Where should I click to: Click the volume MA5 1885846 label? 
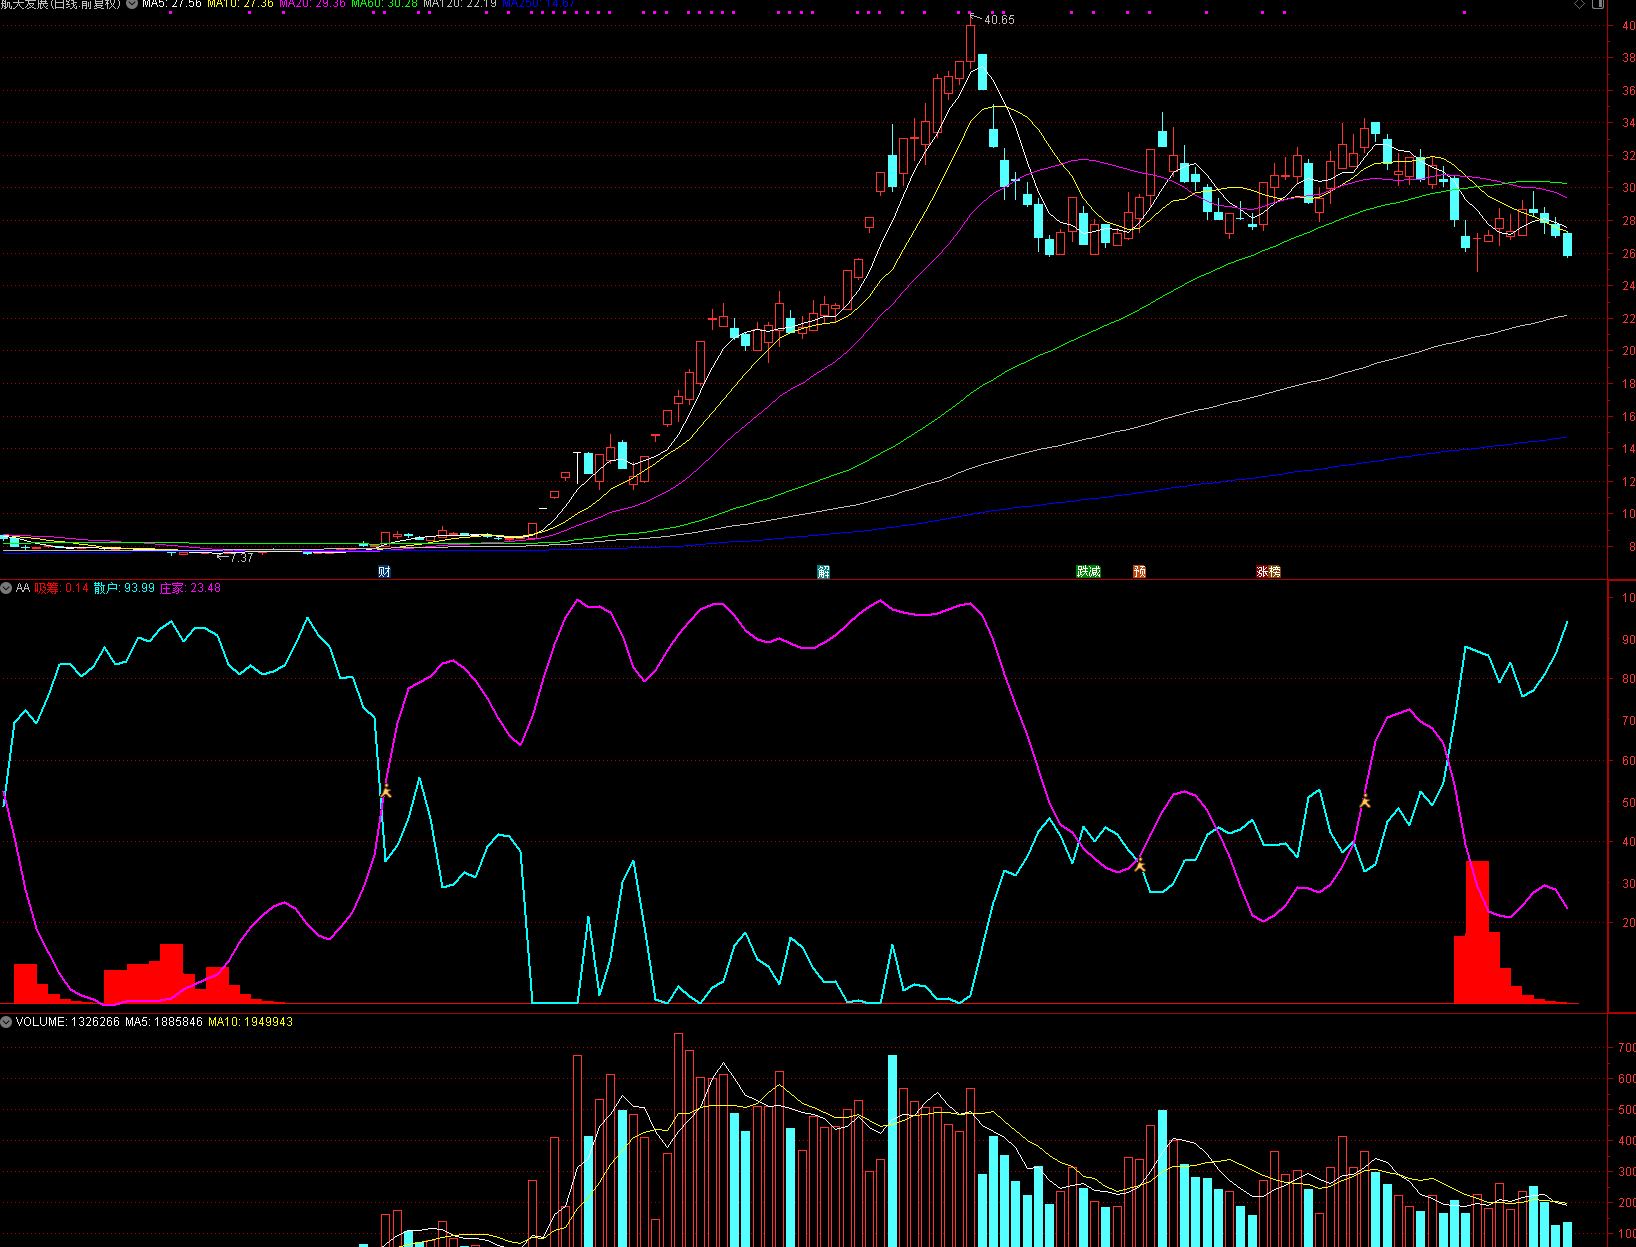click(164, 1022)
